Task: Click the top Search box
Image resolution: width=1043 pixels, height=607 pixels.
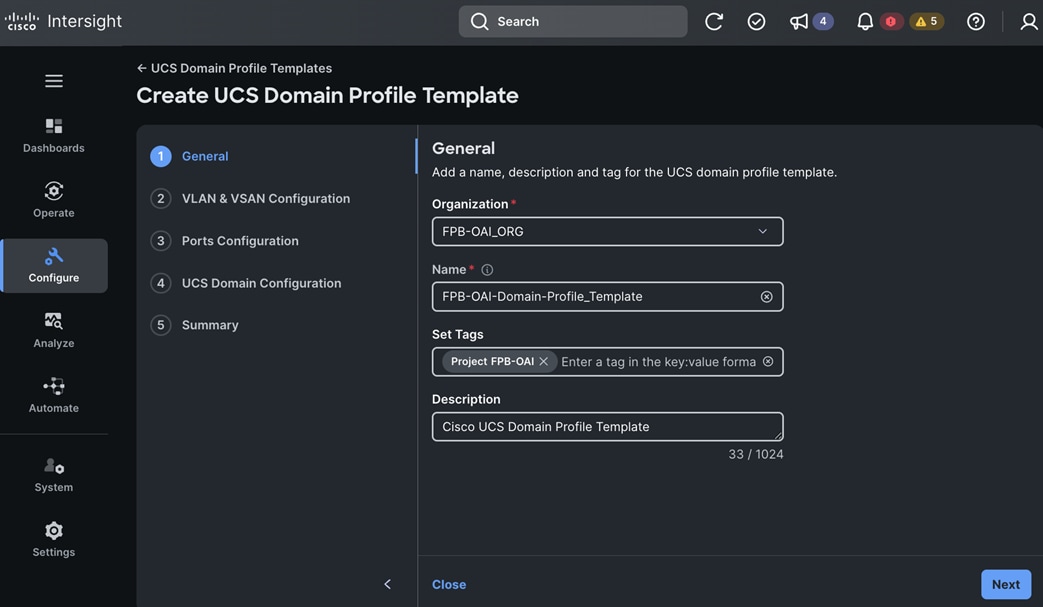Action: (x=573, y=21)
